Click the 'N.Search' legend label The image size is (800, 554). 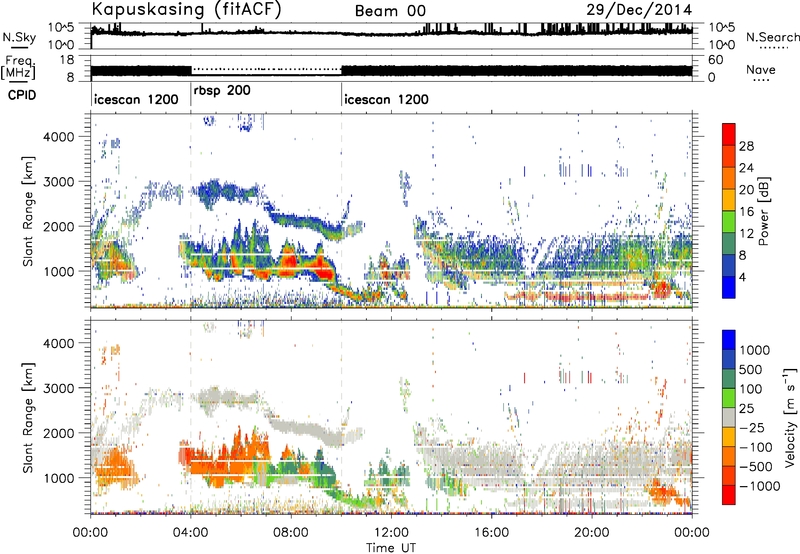coord(772,37)
